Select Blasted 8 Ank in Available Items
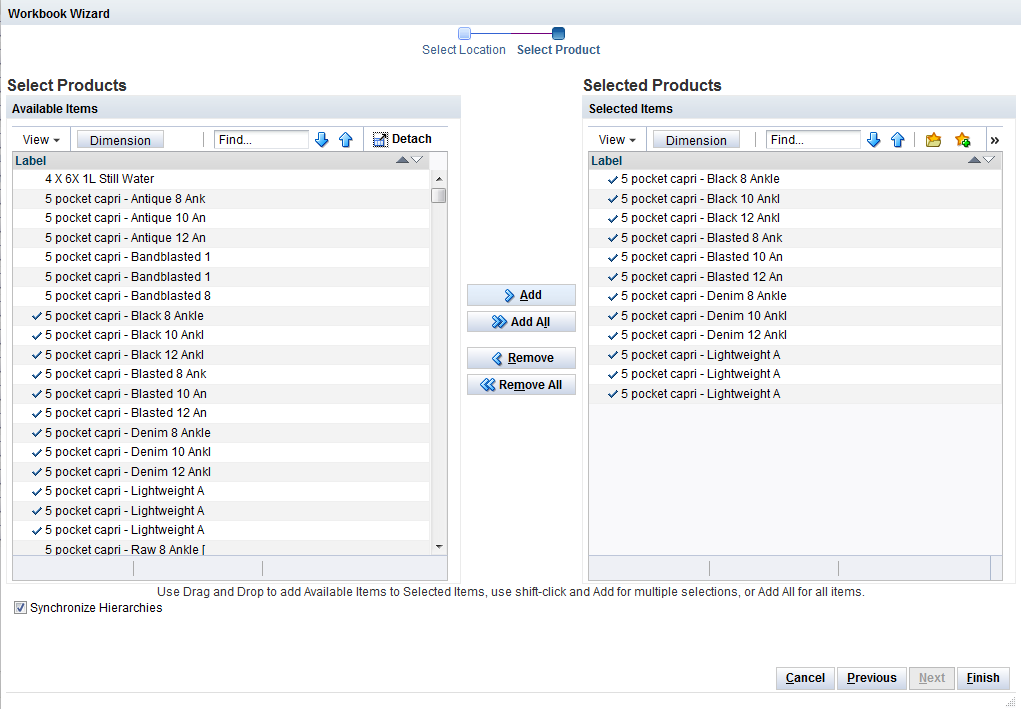The height and width of the screenshot is (709, 1021). tap(221, 374)
